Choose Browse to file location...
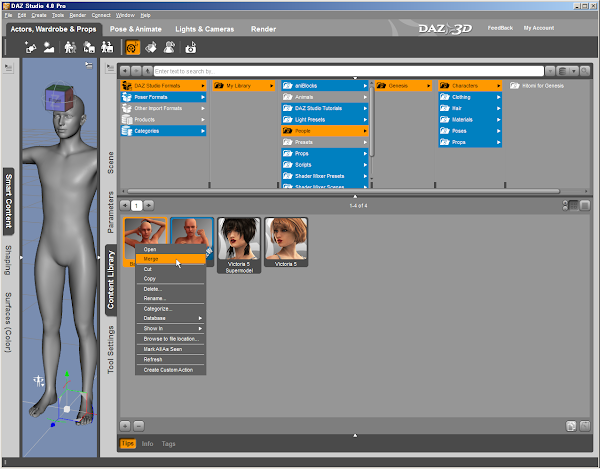The image size is (600, 469). 170,339
